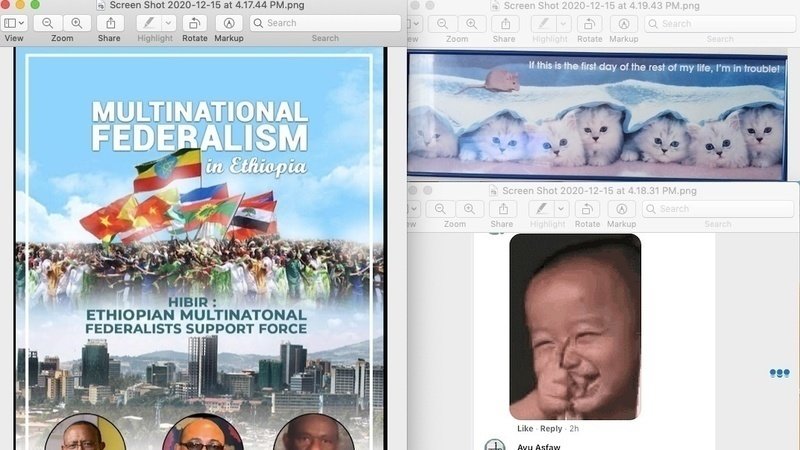Image resolution: width=800 pixels, height=450 pixels.
Task: Click the Reply link under baby image
Action: 551,428
